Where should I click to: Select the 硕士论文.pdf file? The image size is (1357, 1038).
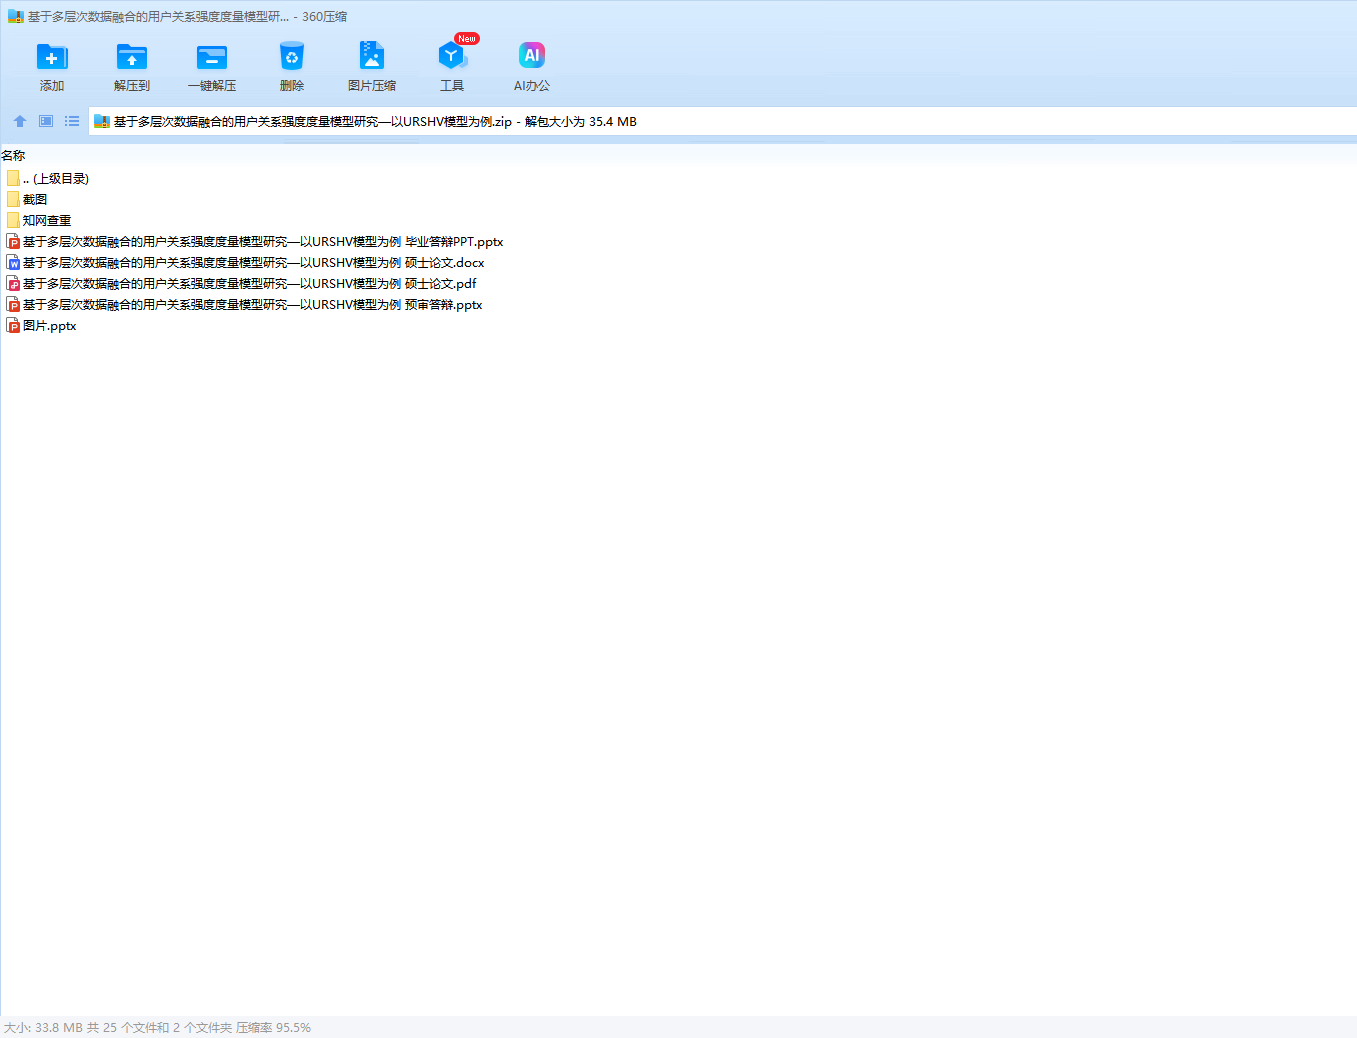click(x=249, y=284)
